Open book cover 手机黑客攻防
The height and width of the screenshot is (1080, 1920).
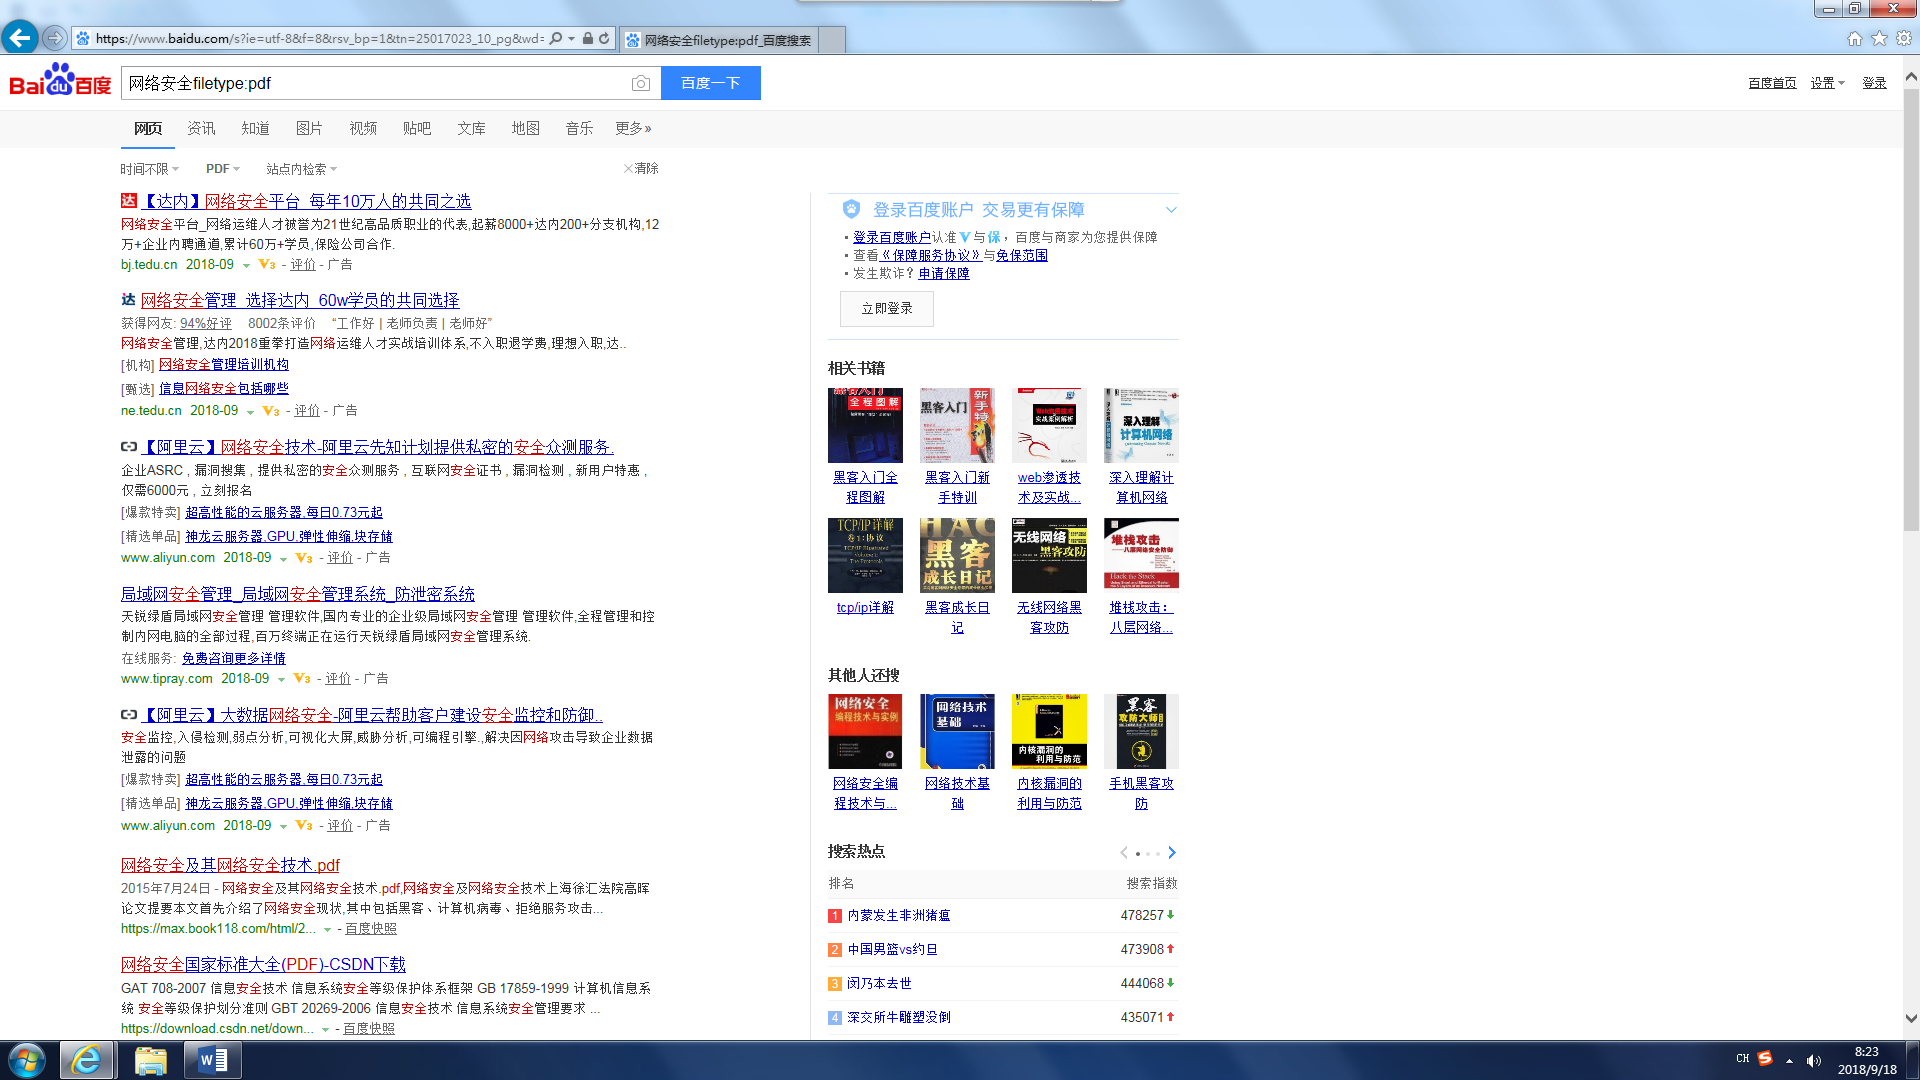pos(1141,731)
